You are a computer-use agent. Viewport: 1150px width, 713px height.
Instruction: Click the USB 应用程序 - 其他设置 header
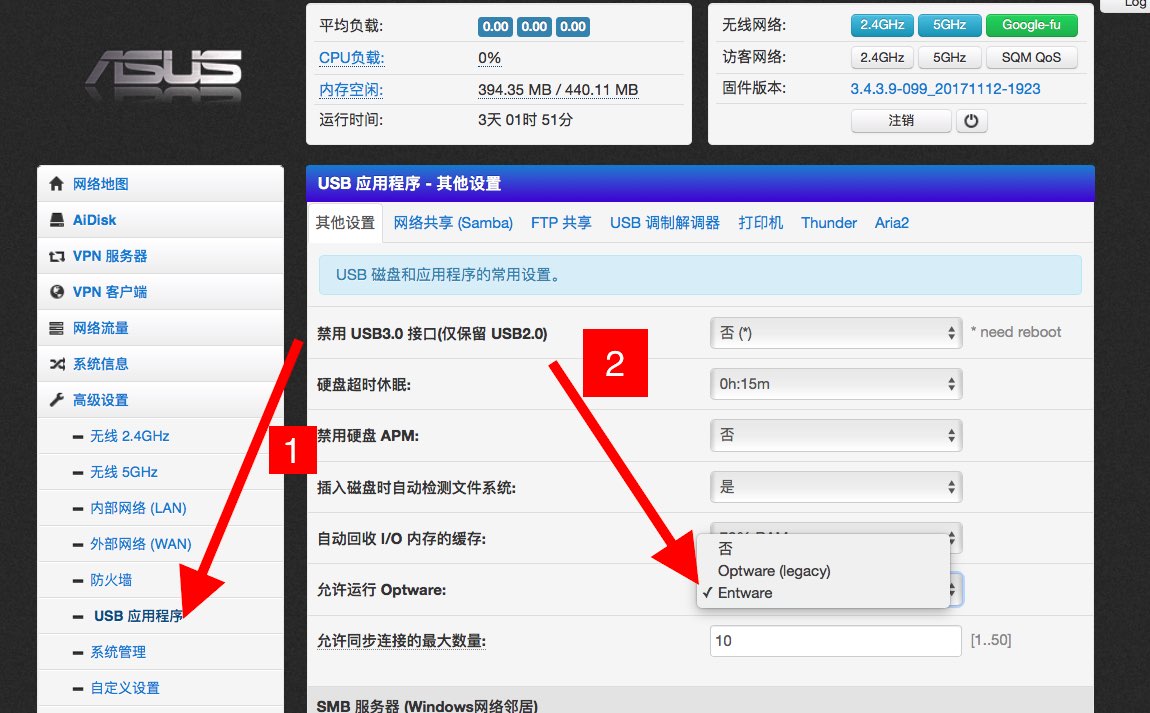pyautogui.click(x=700, y=183)
